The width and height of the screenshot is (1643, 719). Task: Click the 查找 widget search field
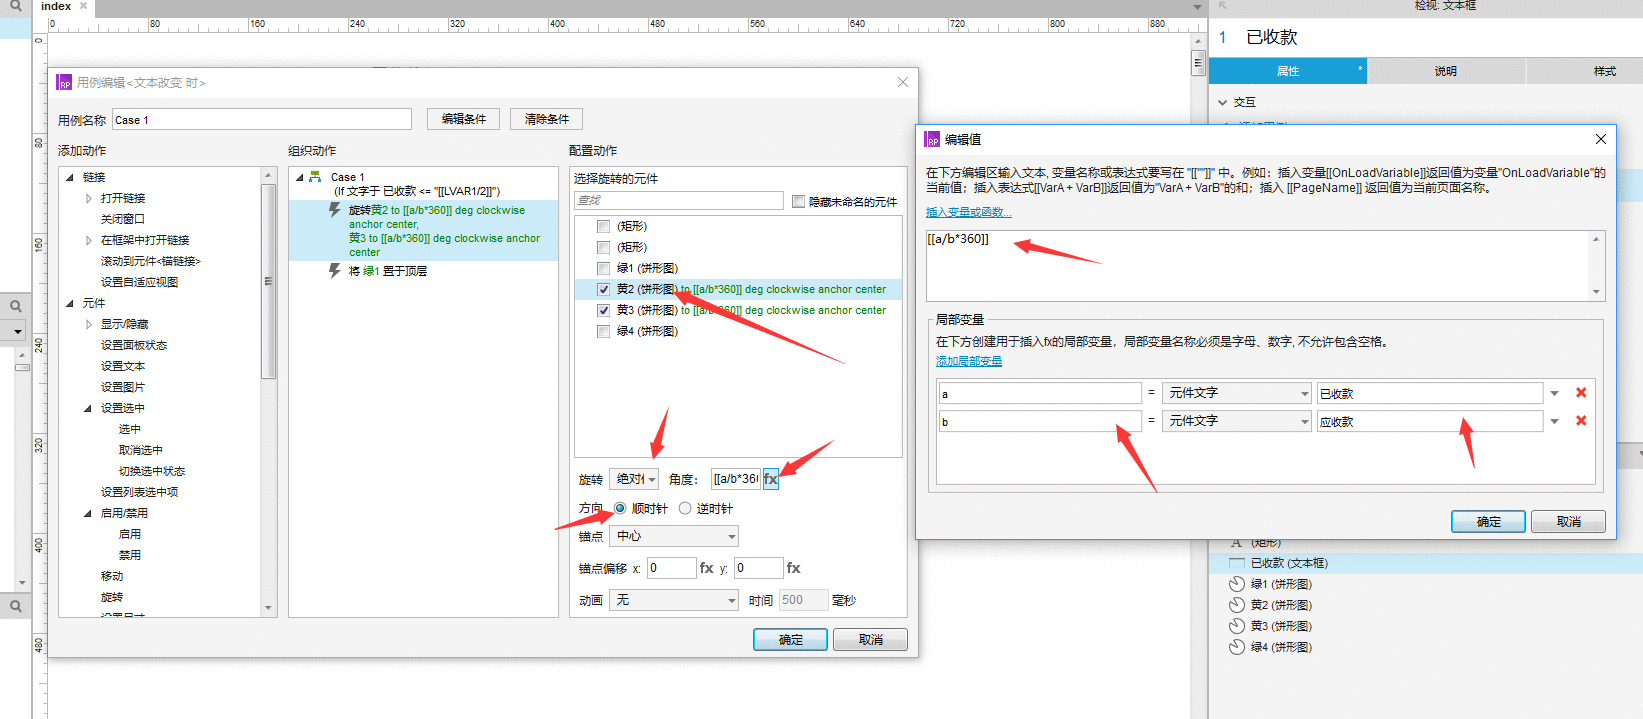pos(679,201)
